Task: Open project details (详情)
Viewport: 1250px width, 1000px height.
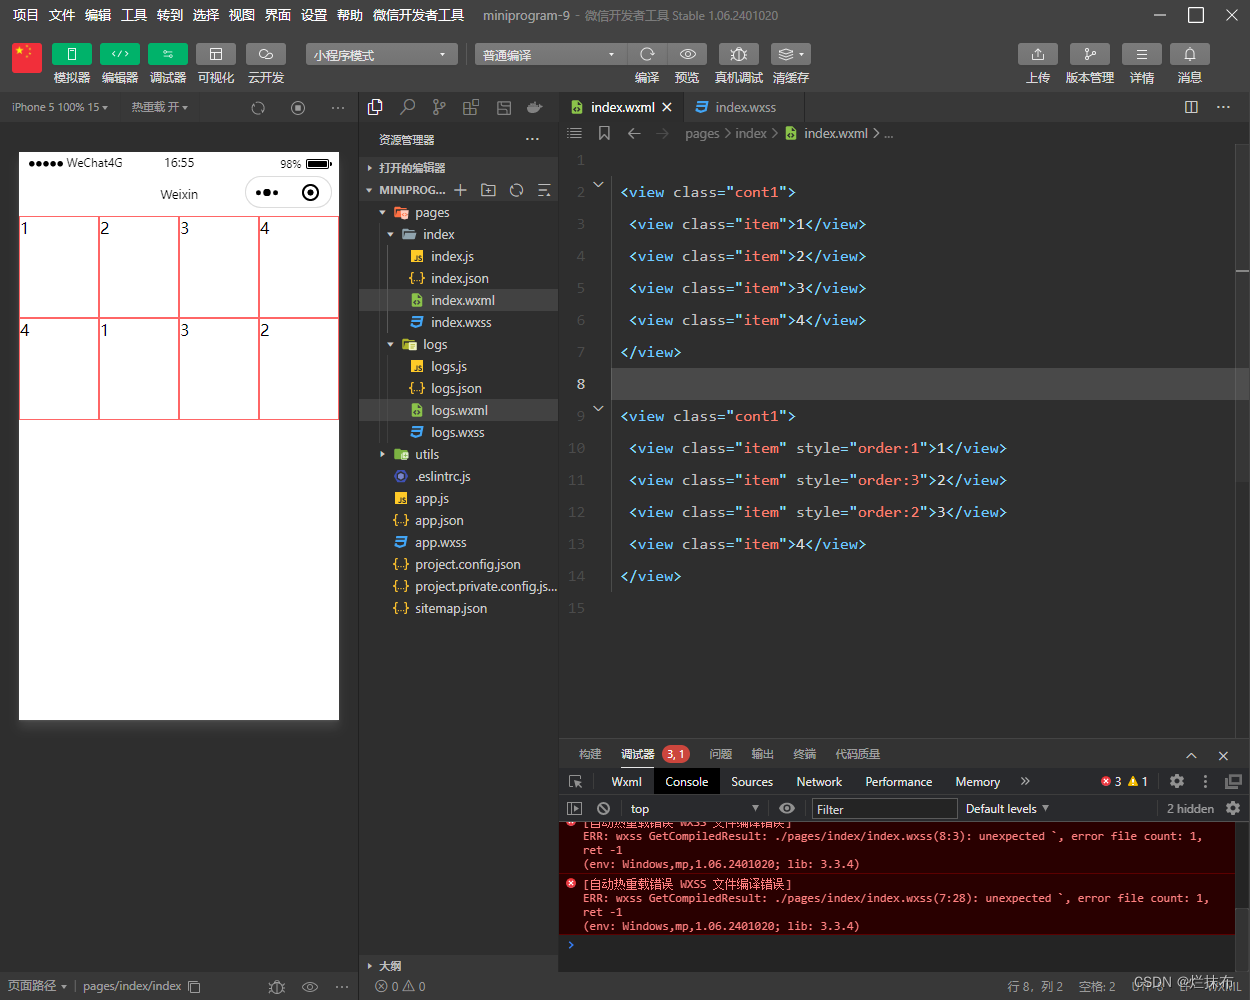Action: [x=1142, y=54]
